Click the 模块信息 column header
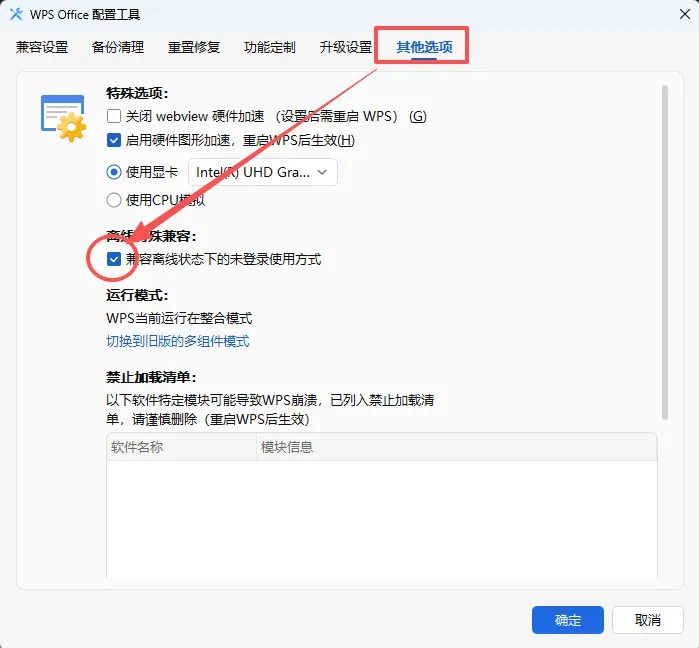The image size is (699, 648). (x=456, y=447)
